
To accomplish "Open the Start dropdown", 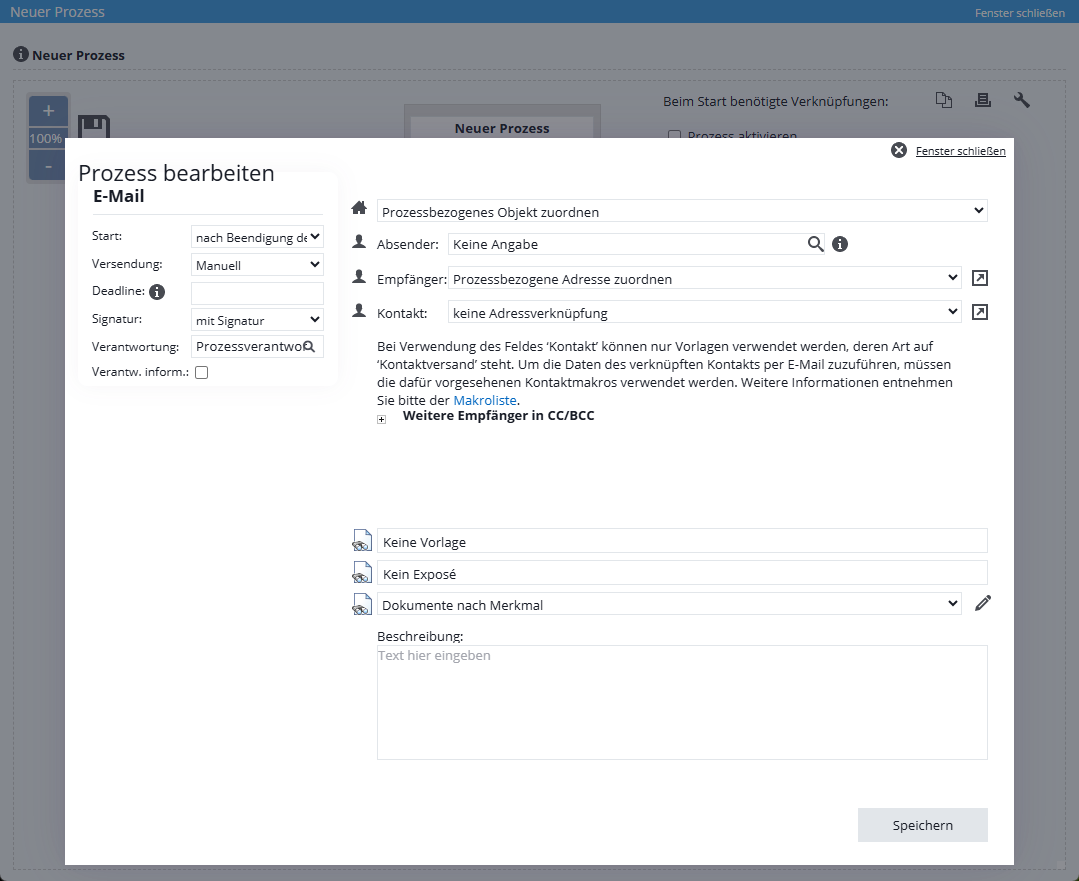I will 257,237.
